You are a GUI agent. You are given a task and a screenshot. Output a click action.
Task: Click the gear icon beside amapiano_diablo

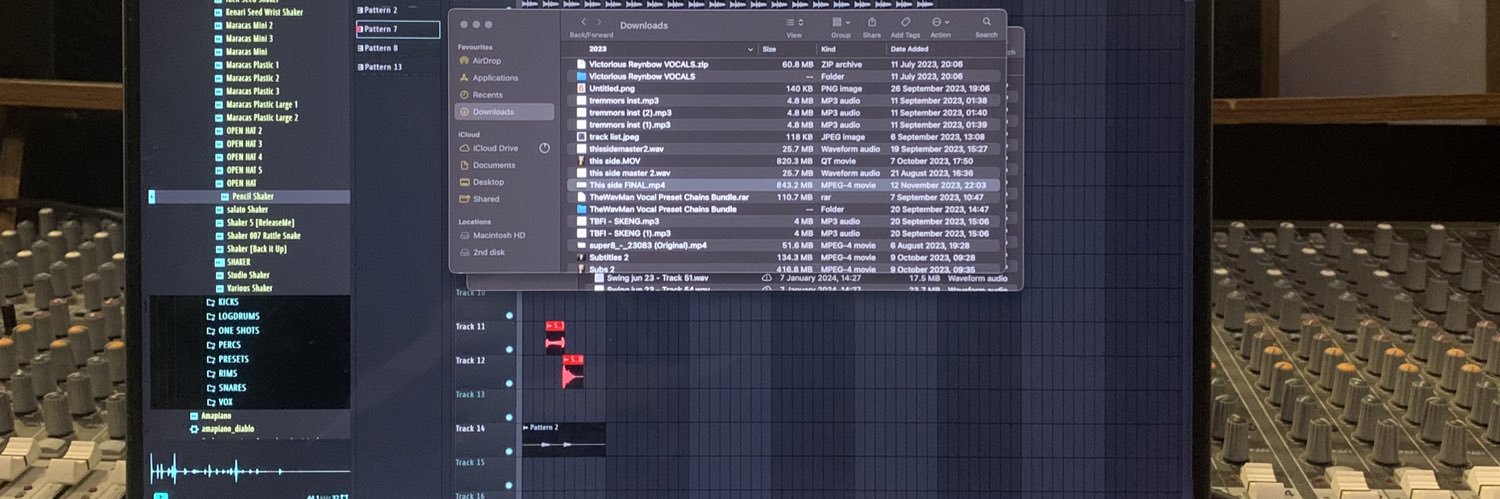tap(194, 429)
